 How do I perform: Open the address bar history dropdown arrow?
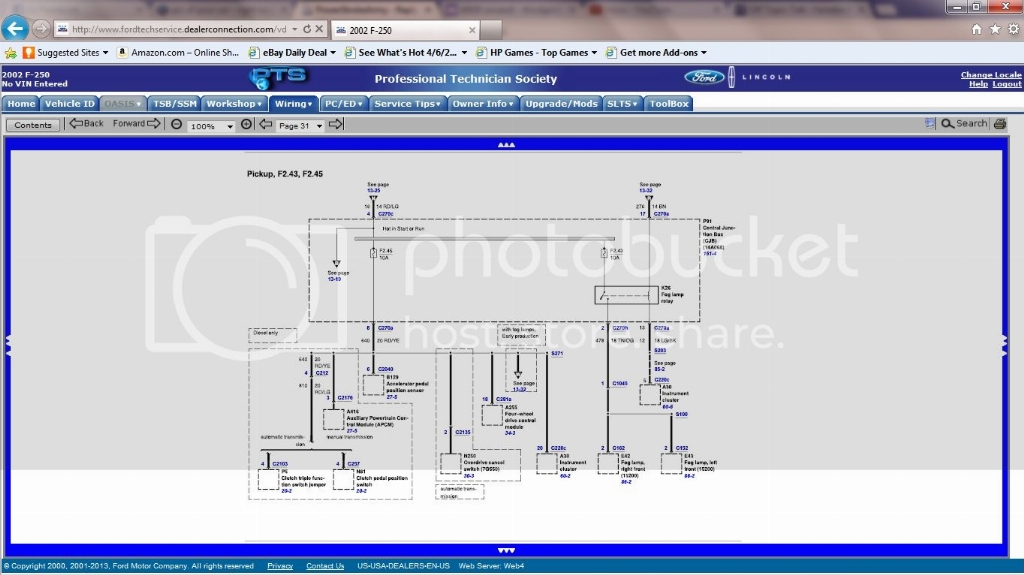click(295, 29)
